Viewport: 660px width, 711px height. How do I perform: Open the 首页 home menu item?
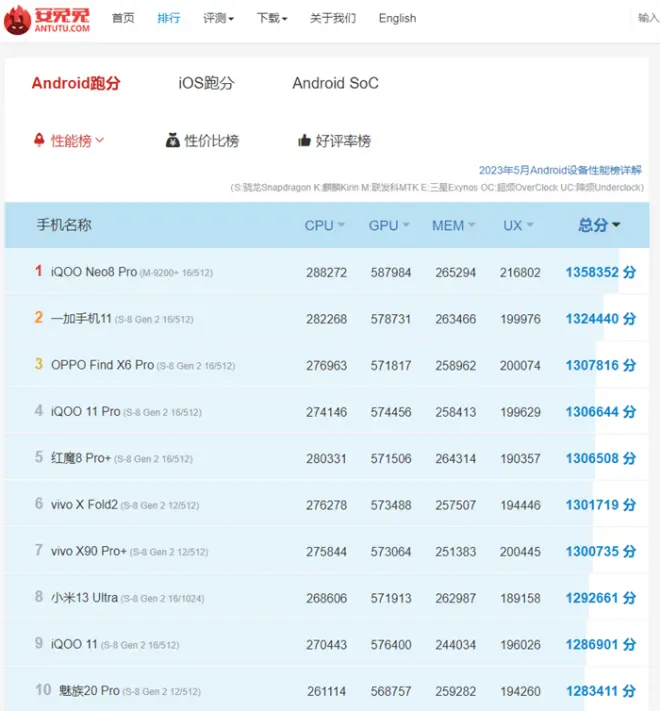123,18
